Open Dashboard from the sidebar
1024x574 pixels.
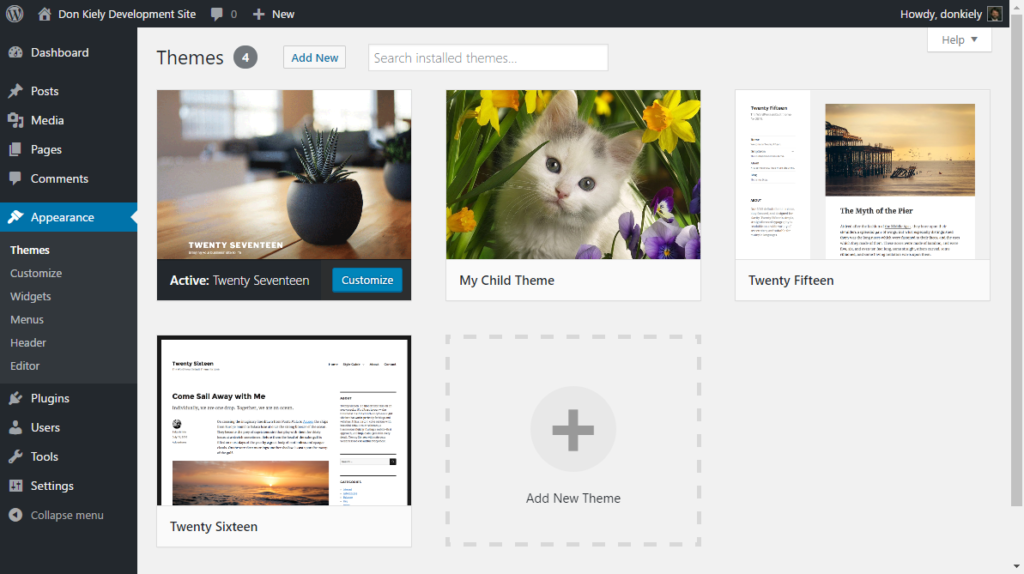point(59,52)
